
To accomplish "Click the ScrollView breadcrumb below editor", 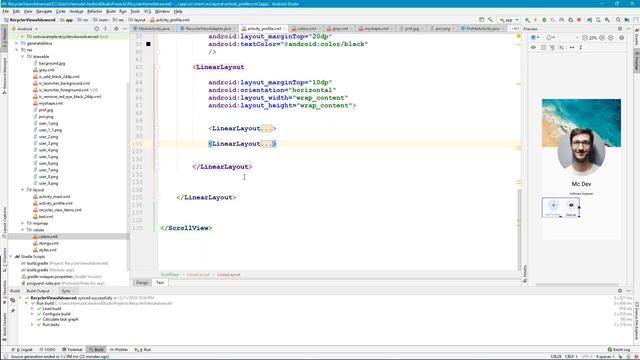I will click(170, 275).
